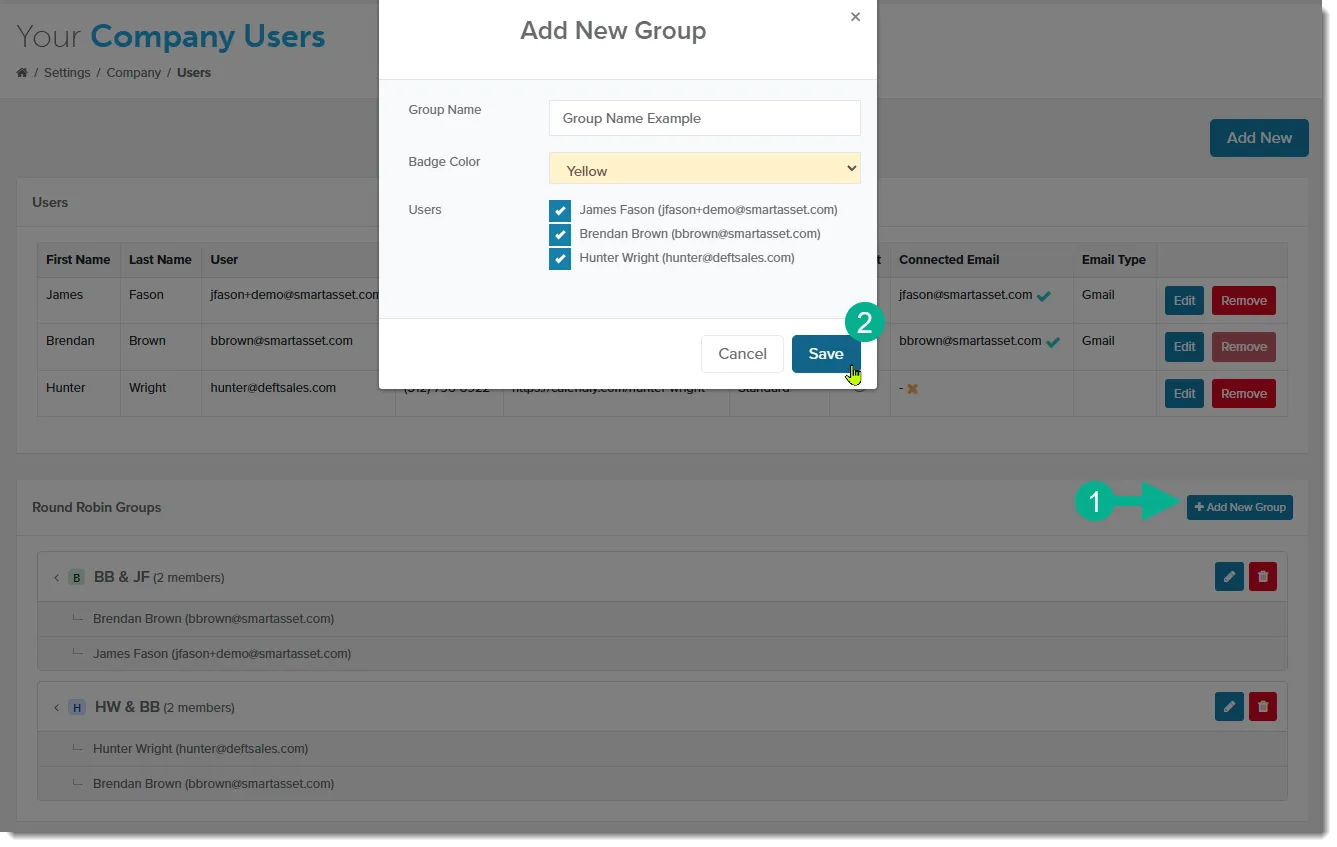Click the Email Type column header
The width and height of the screenshot is (1337, 847).
[x=1114, y=260]
